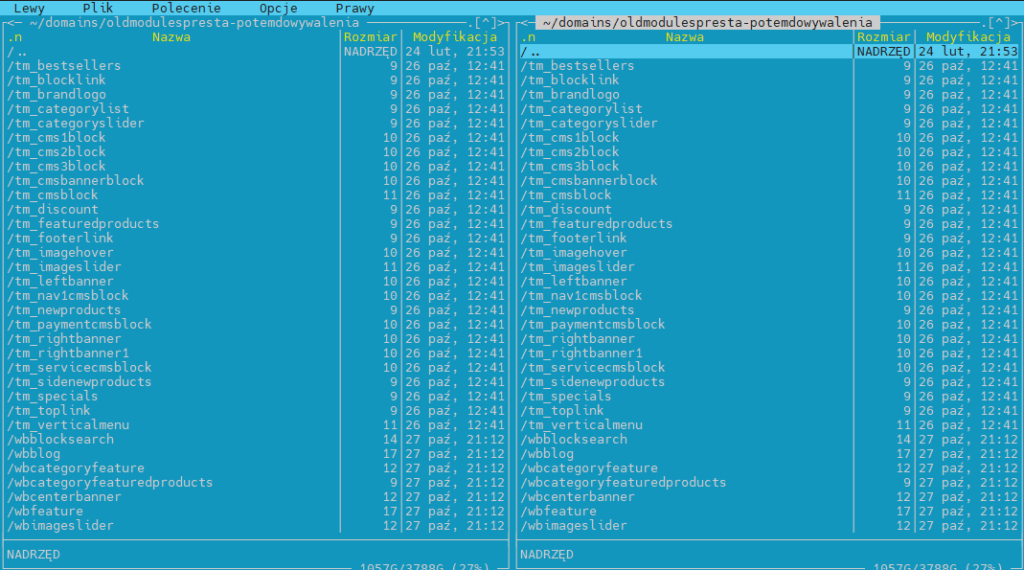Viewport: 1024px width, 570px height.
Task: Open right panel directory history caret
Action: click(999, 23)
